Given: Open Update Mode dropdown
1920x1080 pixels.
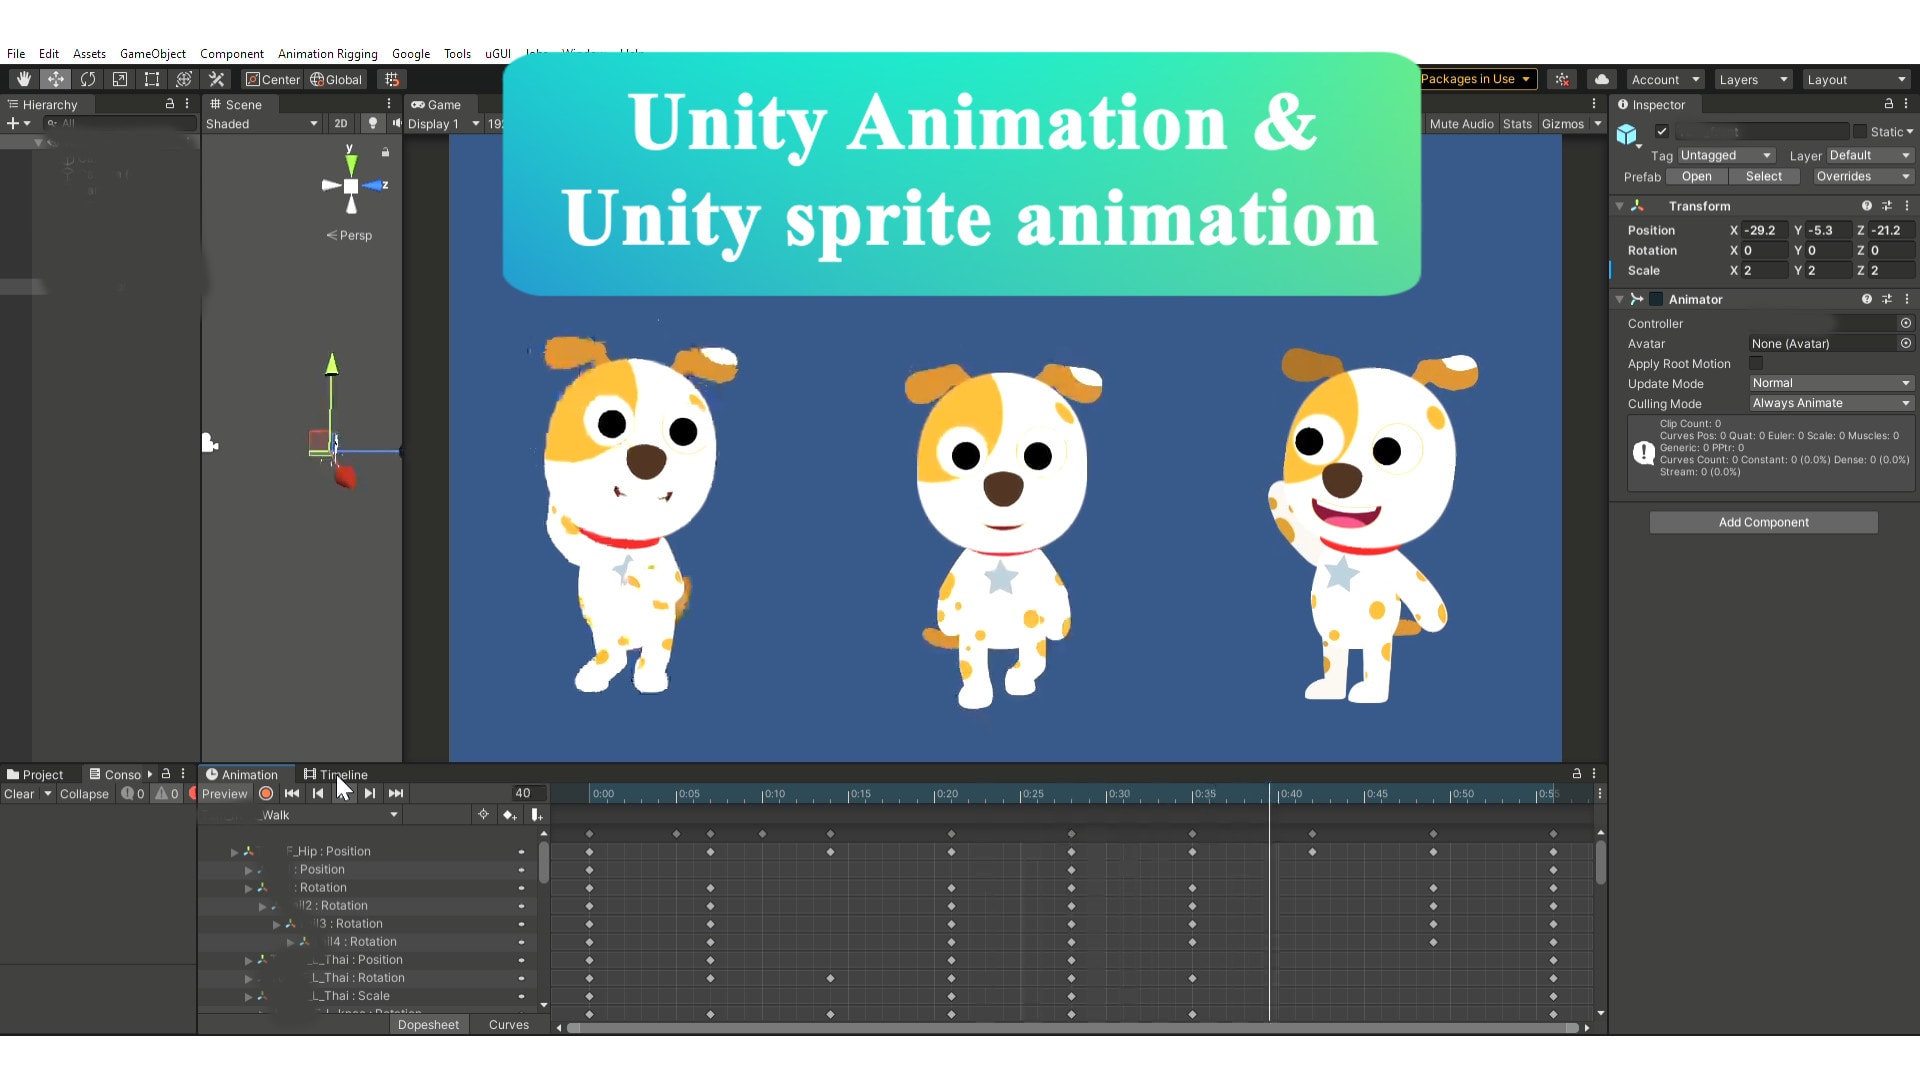Looking at the screenshot, I should 1831,383.
